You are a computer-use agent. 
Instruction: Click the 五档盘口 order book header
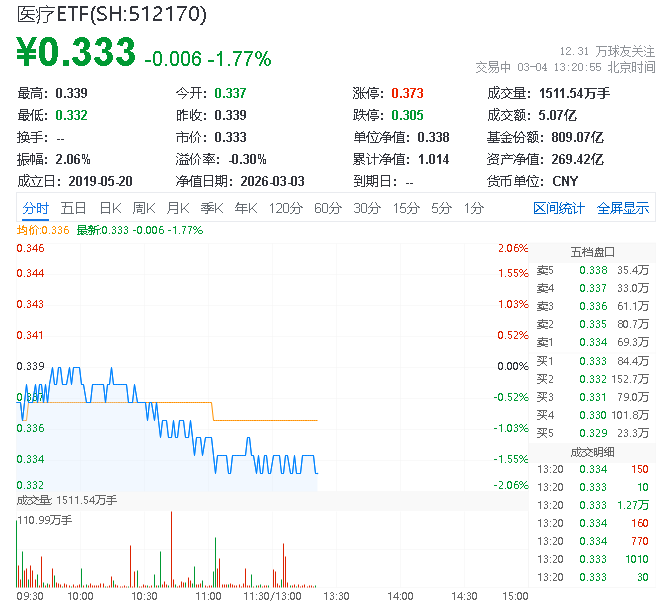tap(592, 251)
